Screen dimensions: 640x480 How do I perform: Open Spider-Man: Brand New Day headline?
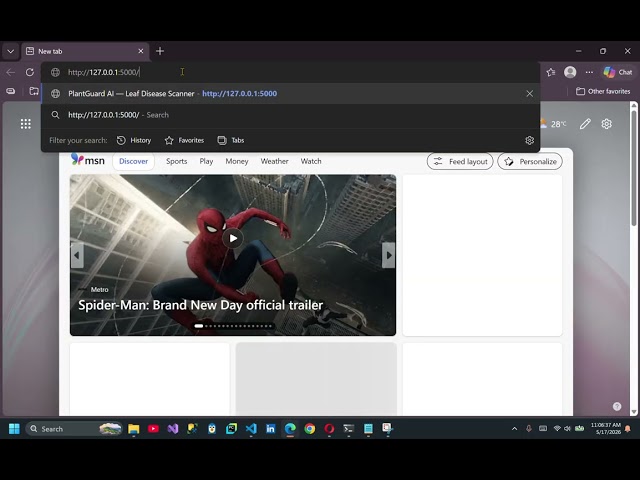click(200, 305)
